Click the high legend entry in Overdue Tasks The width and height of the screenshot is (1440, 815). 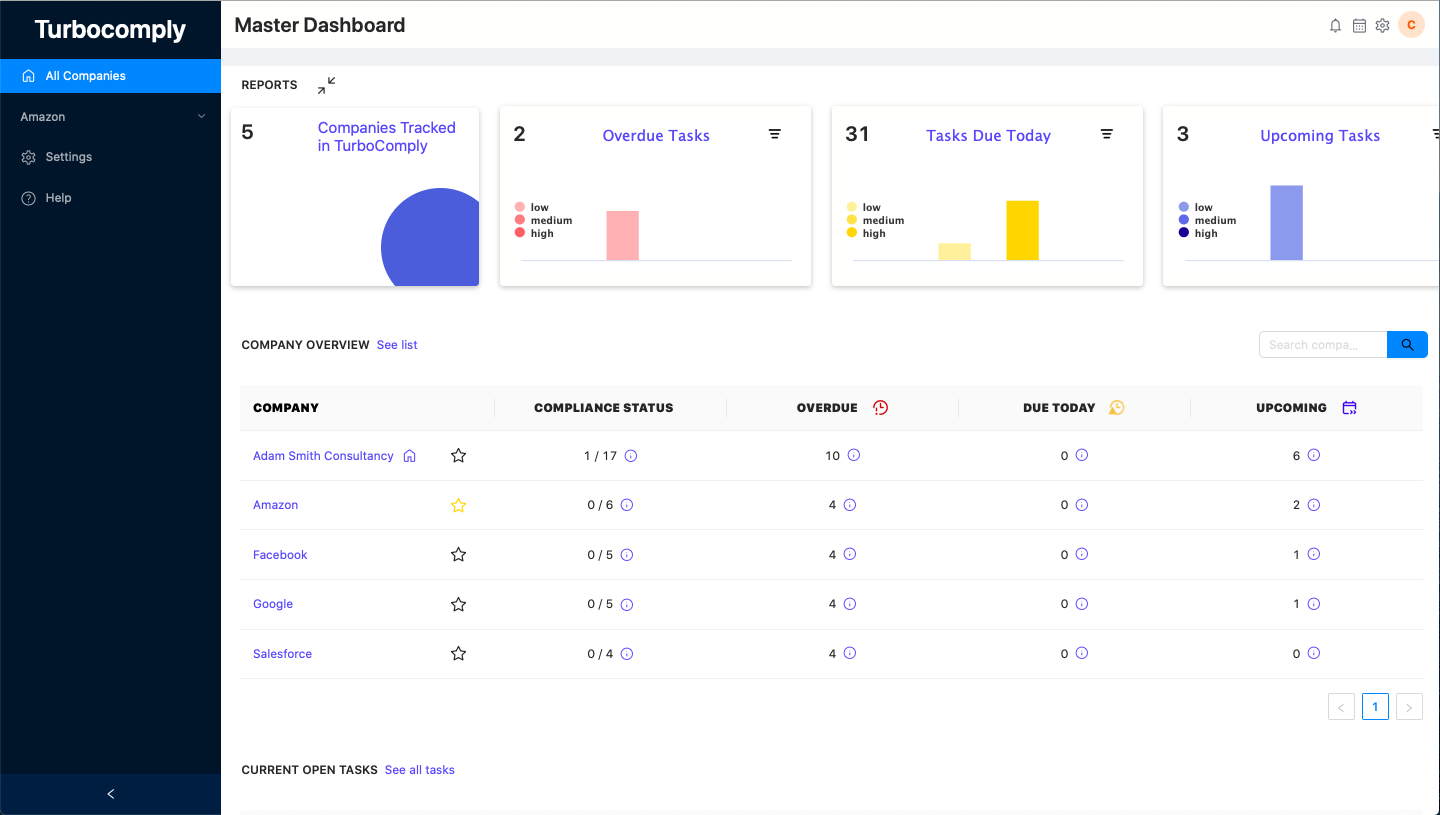(534, 233)
